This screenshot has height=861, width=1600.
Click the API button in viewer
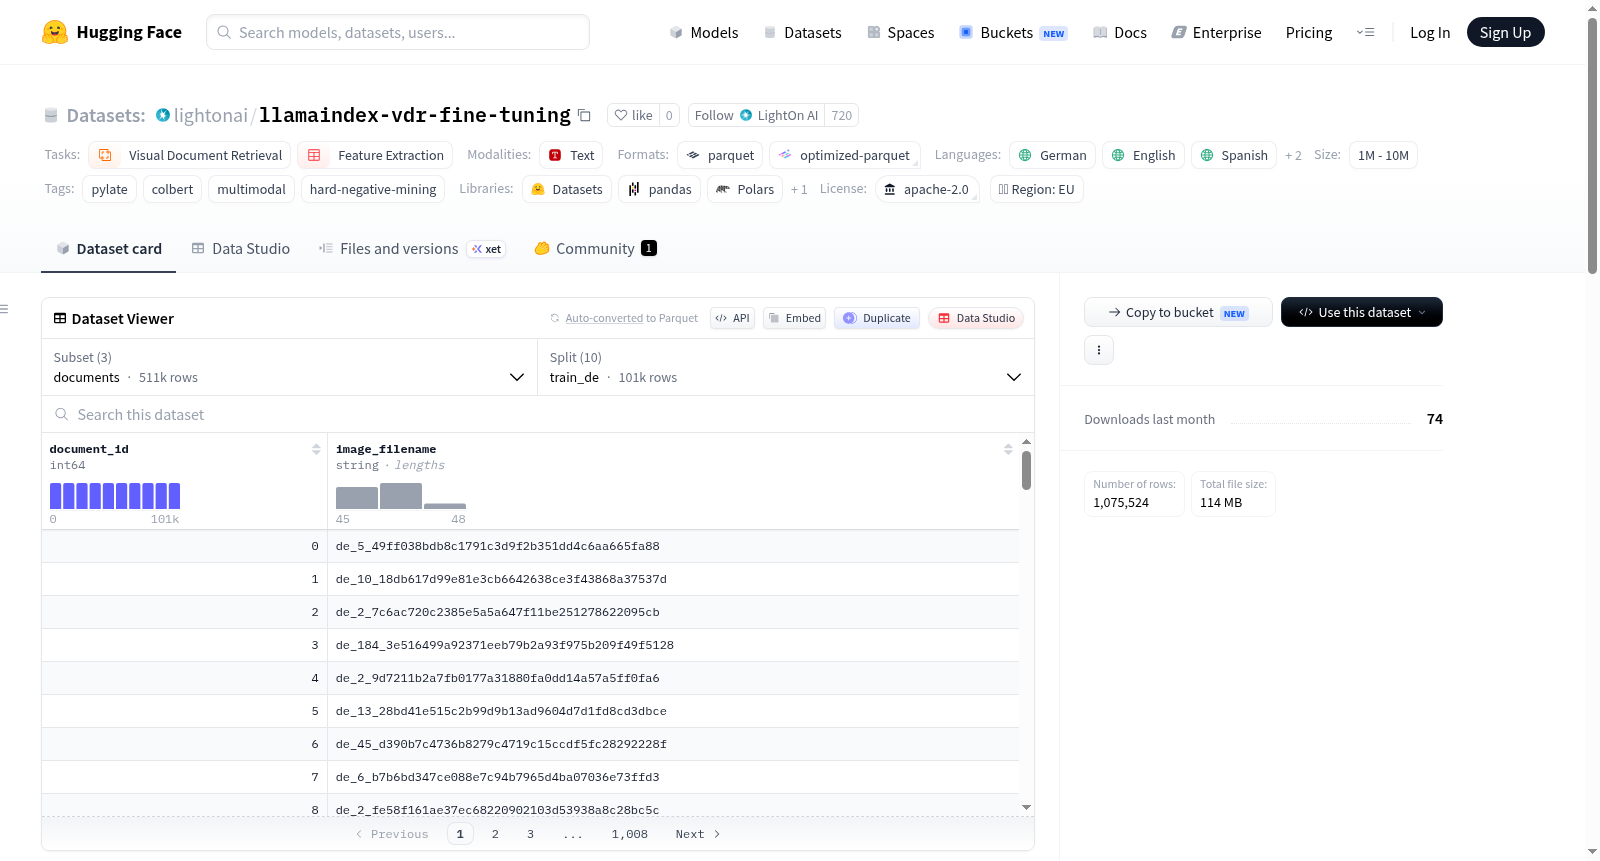tap(732, 318)
